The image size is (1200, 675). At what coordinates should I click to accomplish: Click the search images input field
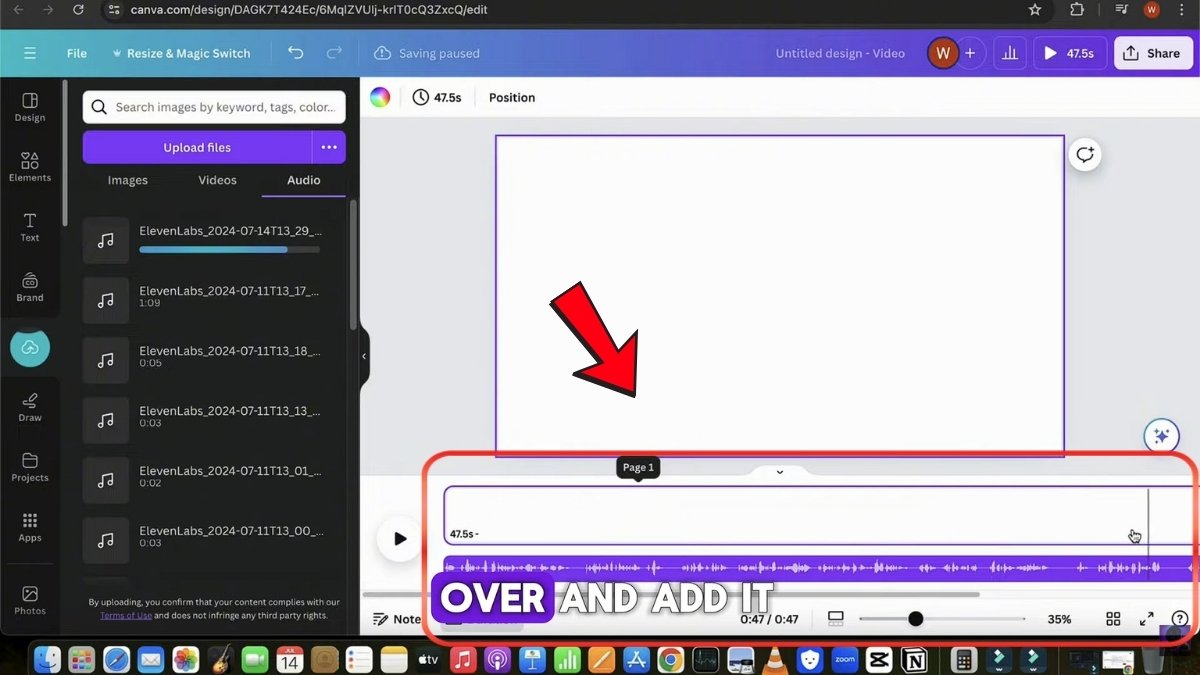(x=224, y=107)
